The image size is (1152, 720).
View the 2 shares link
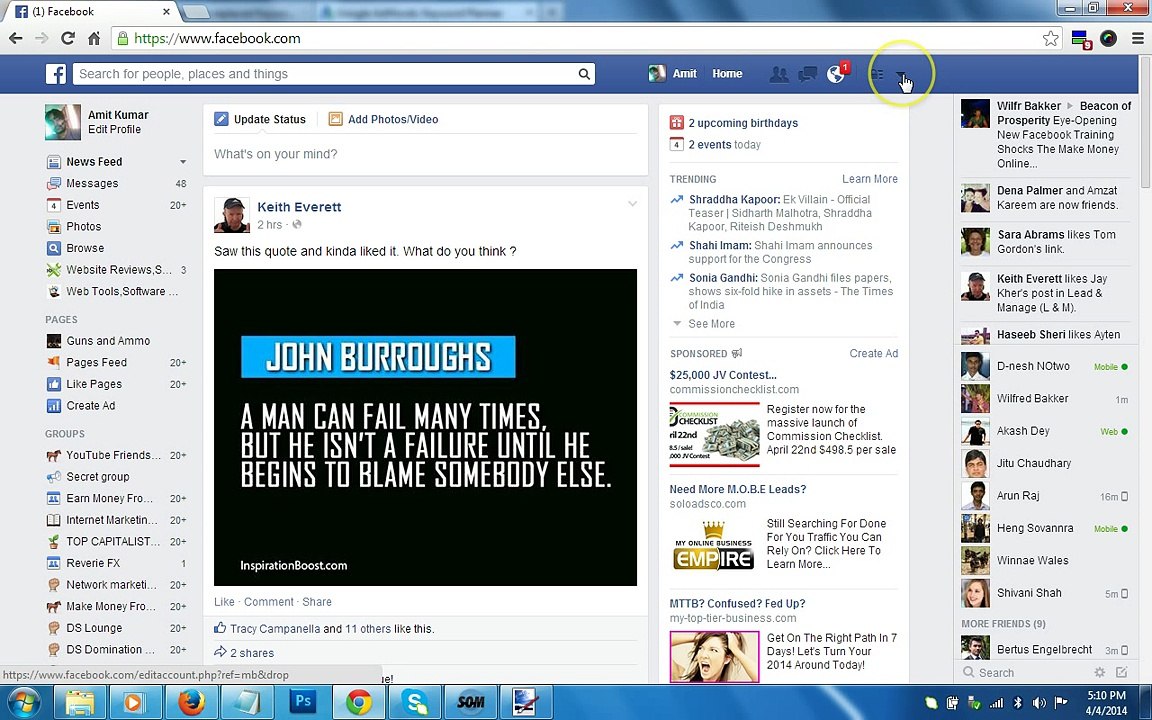point(251,653)
